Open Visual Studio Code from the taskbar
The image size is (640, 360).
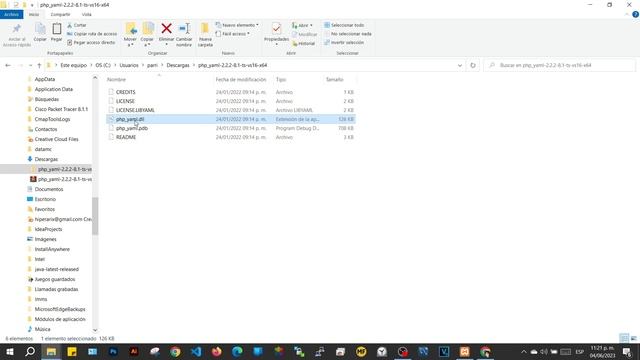coord(196,352)
